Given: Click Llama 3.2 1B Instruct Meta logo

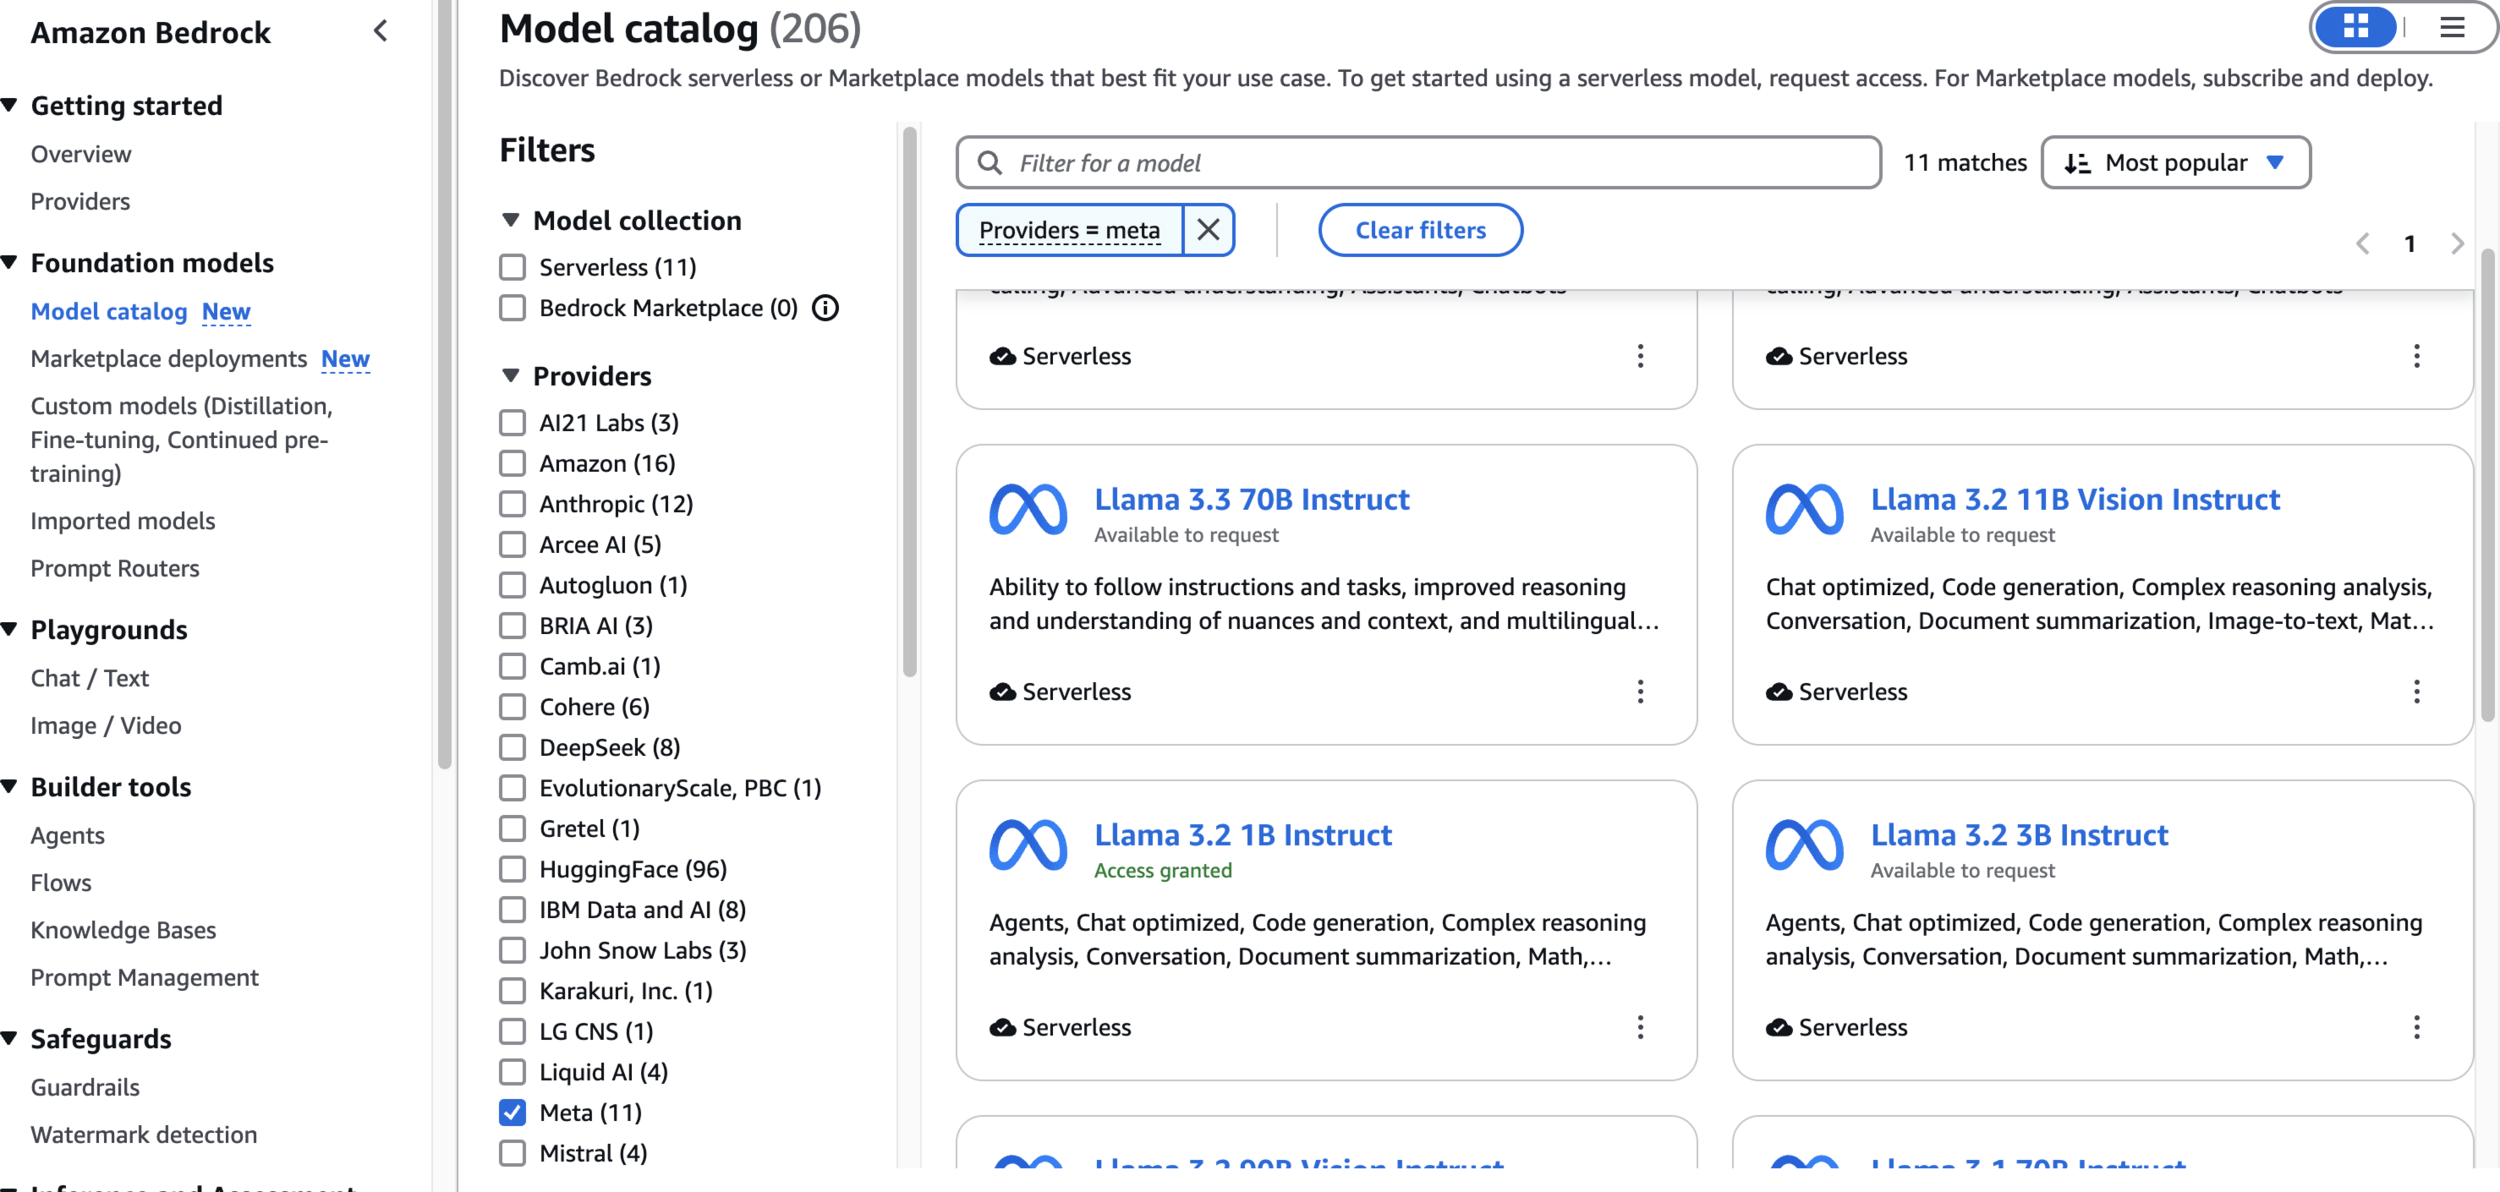Looking at the screenshot, I should tap(1028, 845).
